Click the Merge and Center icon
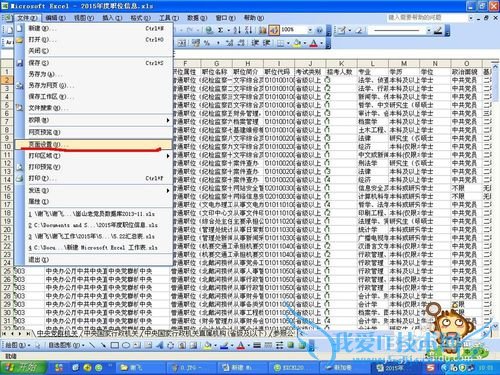Image resolution: width=500 pixels, height=375 pixels. pyautogui.click(x=181, y=43)
